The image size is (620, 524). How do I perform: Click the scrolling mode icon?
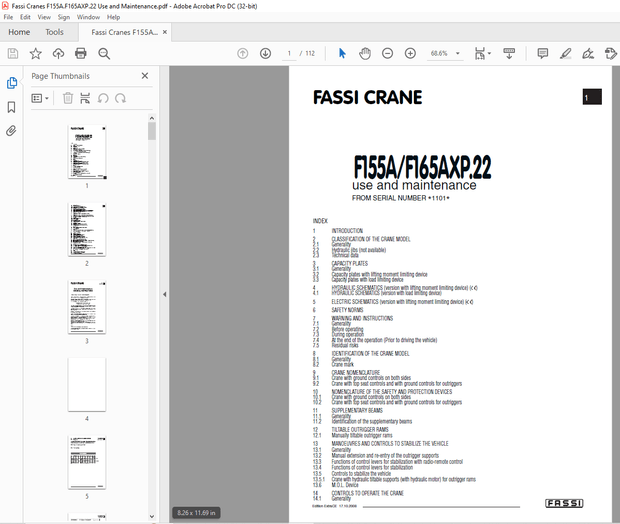(509, 53)
